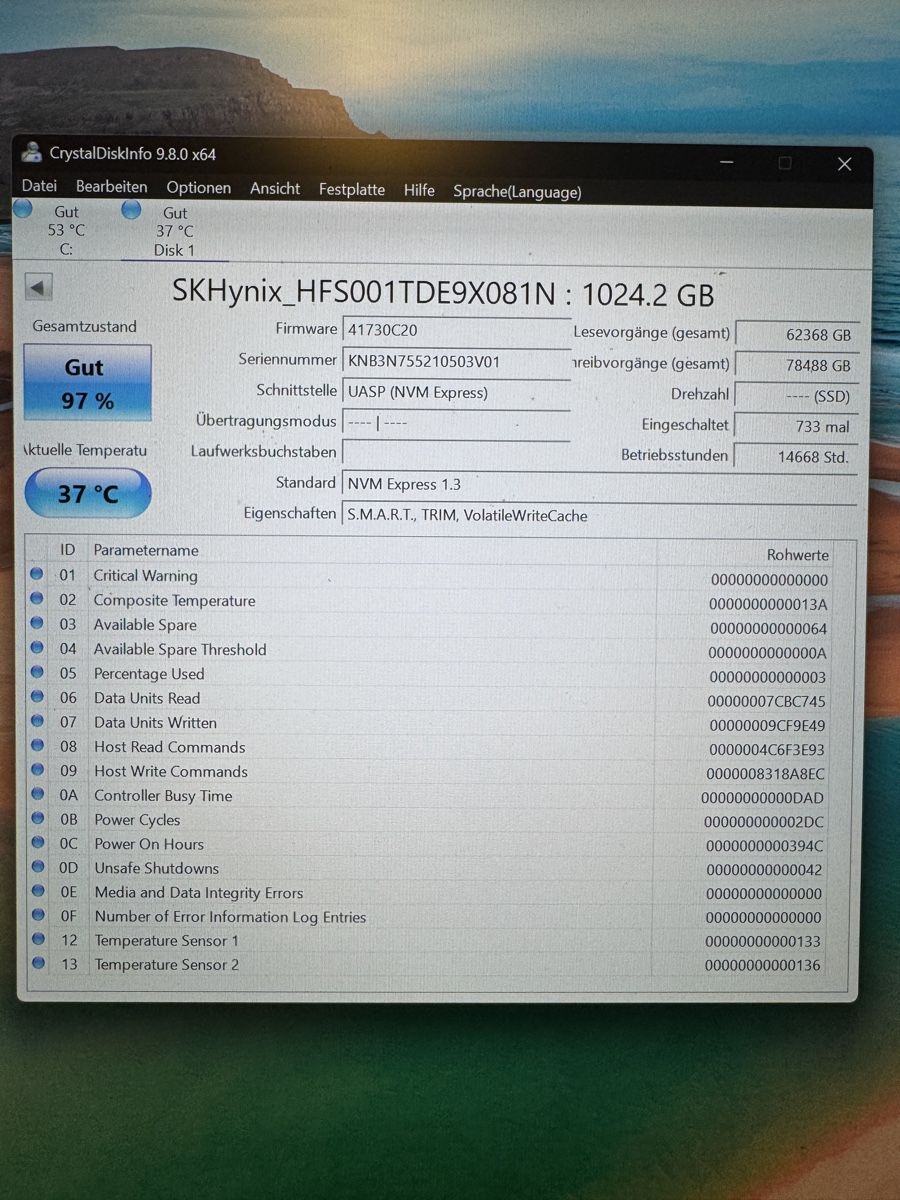This screenshot has width=900, height=1200.
Task: Click status dot icon for Power Cycles
Action: pos(37,818)
